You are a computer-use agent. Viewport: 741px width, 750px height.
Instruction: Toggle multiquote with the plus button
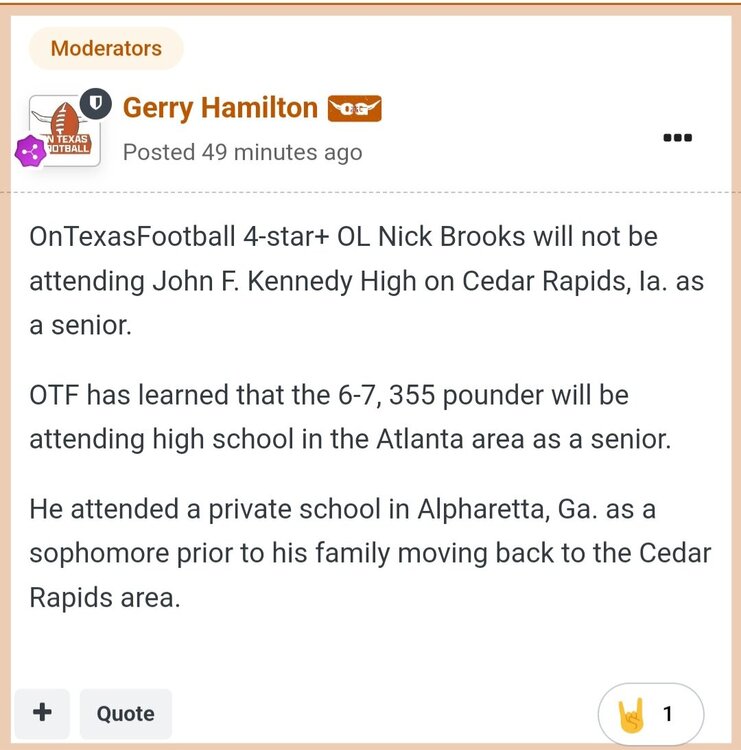(x=42, y=713)
